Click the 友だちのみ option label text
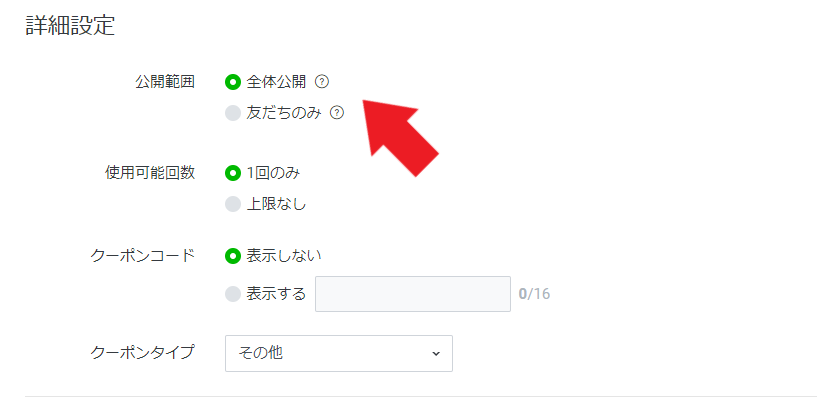This screenshot has height=408, width=817. pos(284,113)
